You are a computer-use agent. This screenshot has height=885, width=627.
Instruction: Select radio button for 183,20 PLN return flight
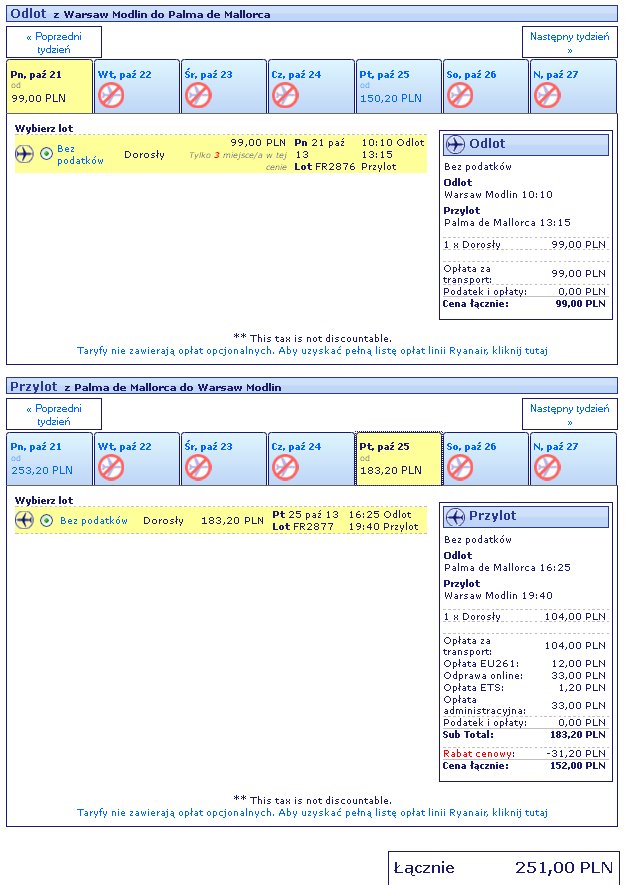point(47,520)
